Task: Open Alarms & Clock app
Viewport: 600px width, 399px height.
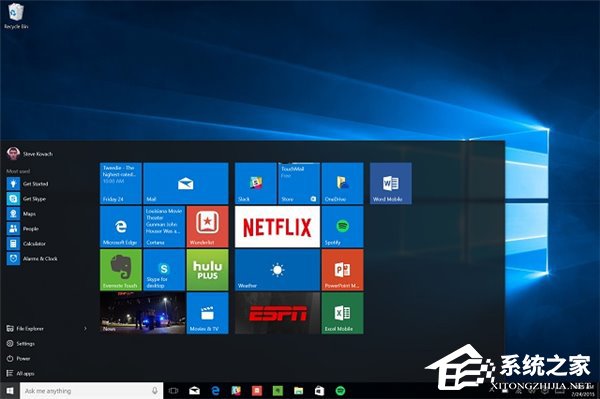Action: coord(32,259)
